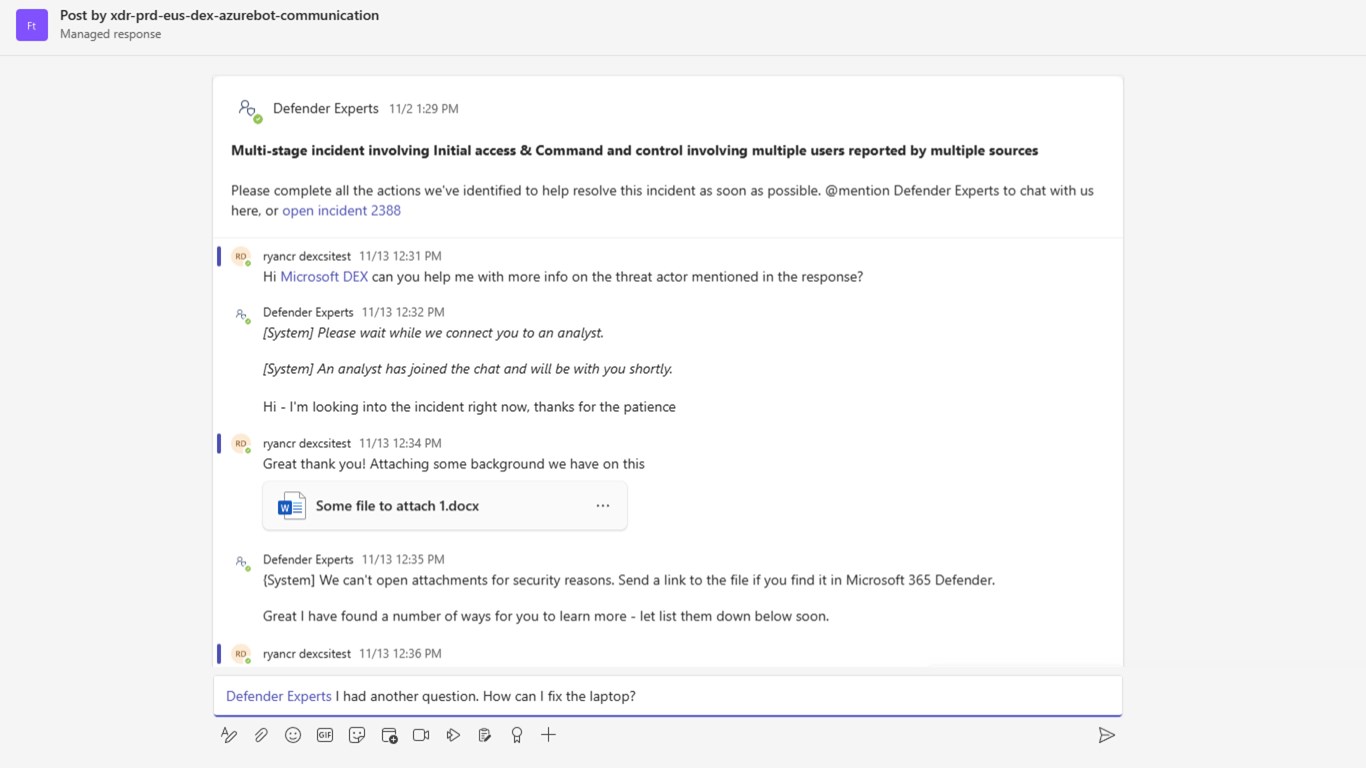This screenshot has height=768, width=1366.
Task: Click the post title xdr-prd-eus-dex-azurebot-communication
Action: coord(219,15)
